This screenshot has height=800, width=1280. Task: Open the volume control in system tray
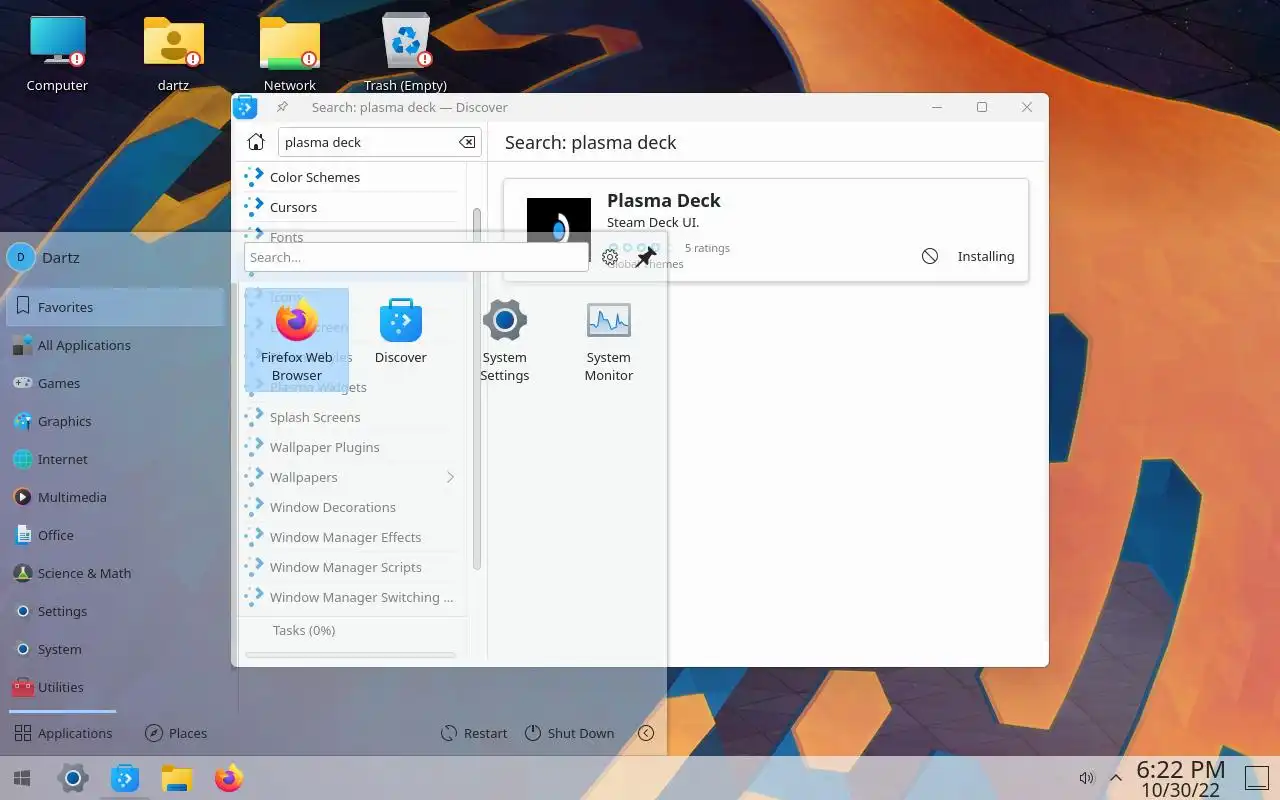(1087, 778)
